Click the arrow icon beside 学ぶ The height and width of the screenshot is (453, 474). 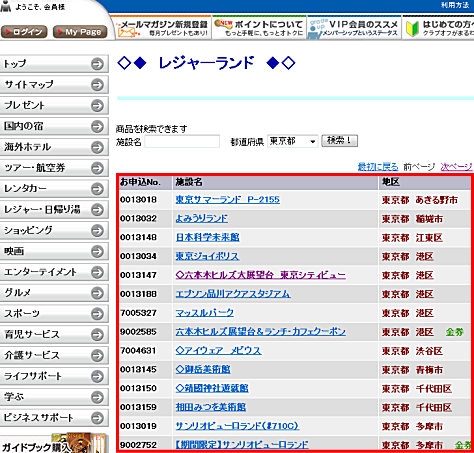coord(97,397)
